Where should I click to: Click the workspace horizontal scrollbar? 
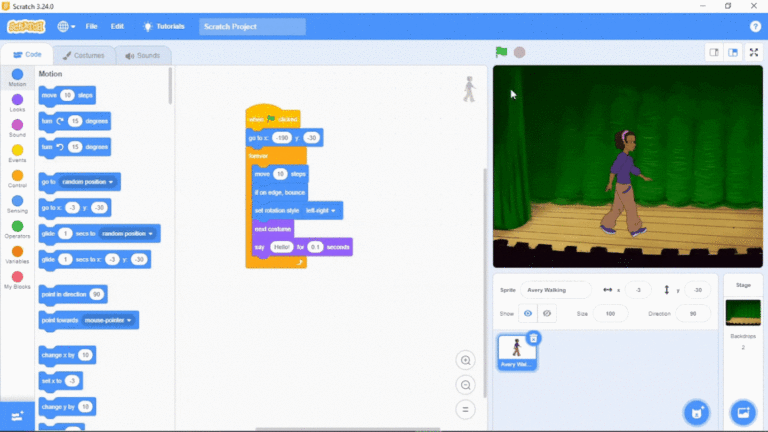348,429
